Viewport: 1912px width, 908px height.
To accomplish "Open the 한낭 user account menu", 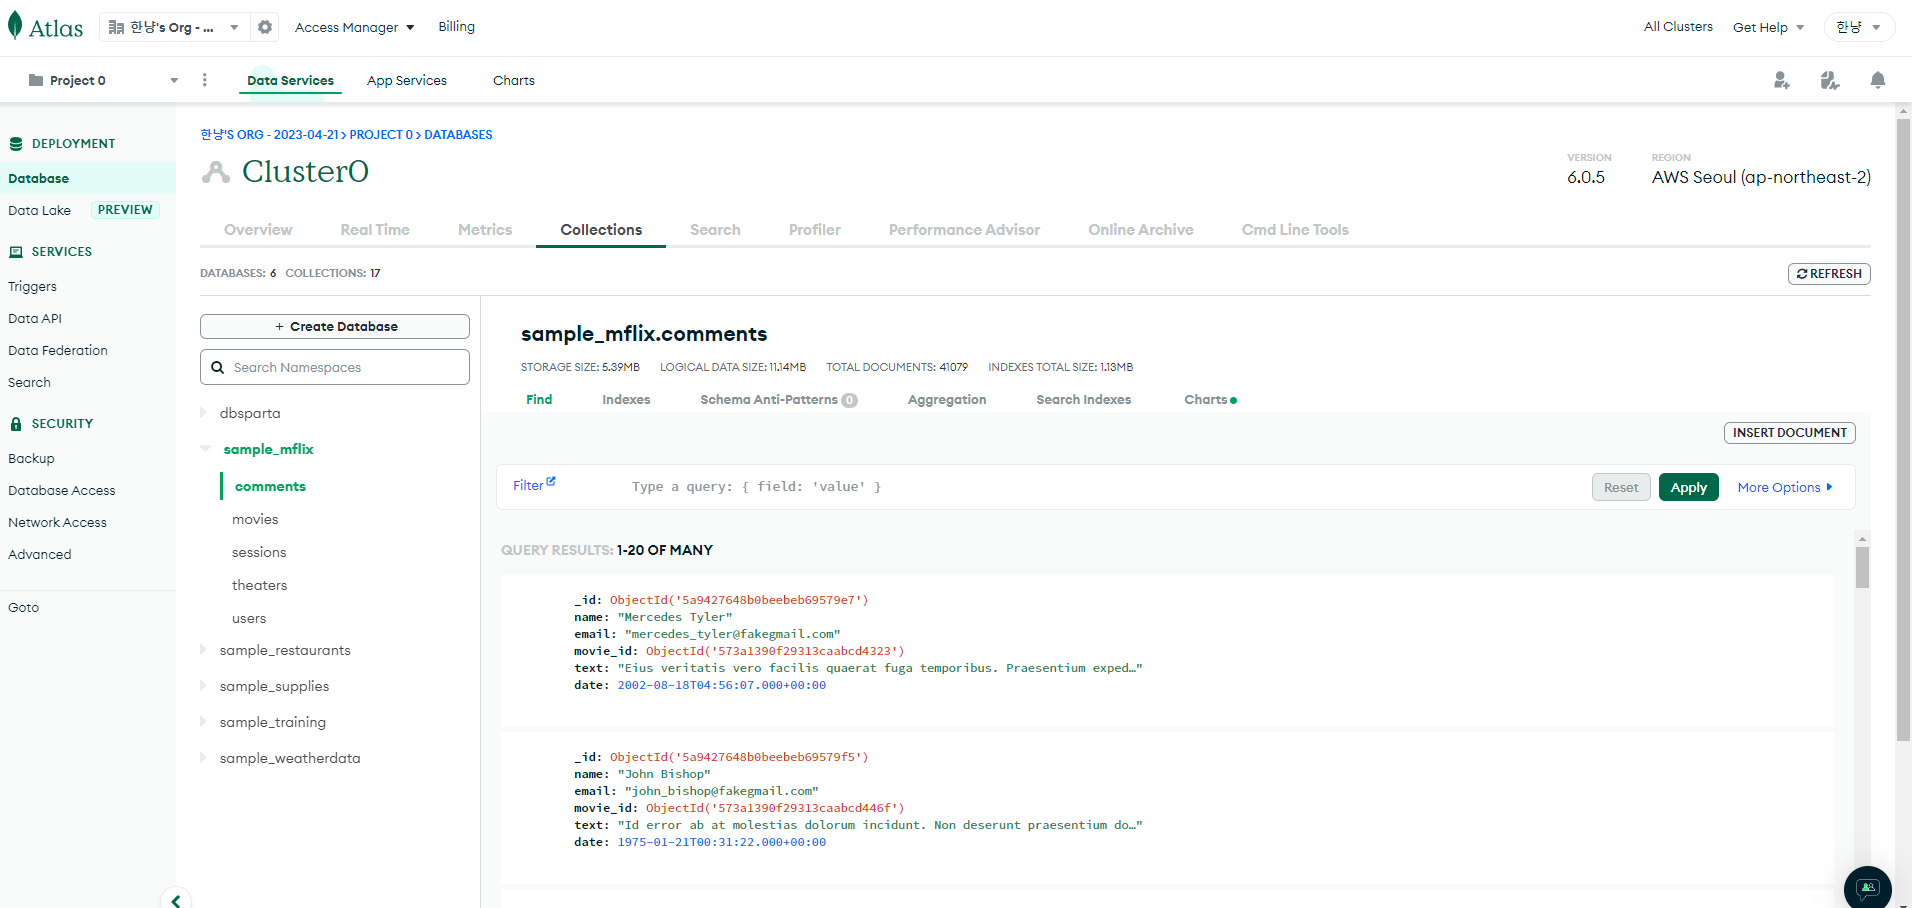I will pyautogui.click(x=1859, y=27).
